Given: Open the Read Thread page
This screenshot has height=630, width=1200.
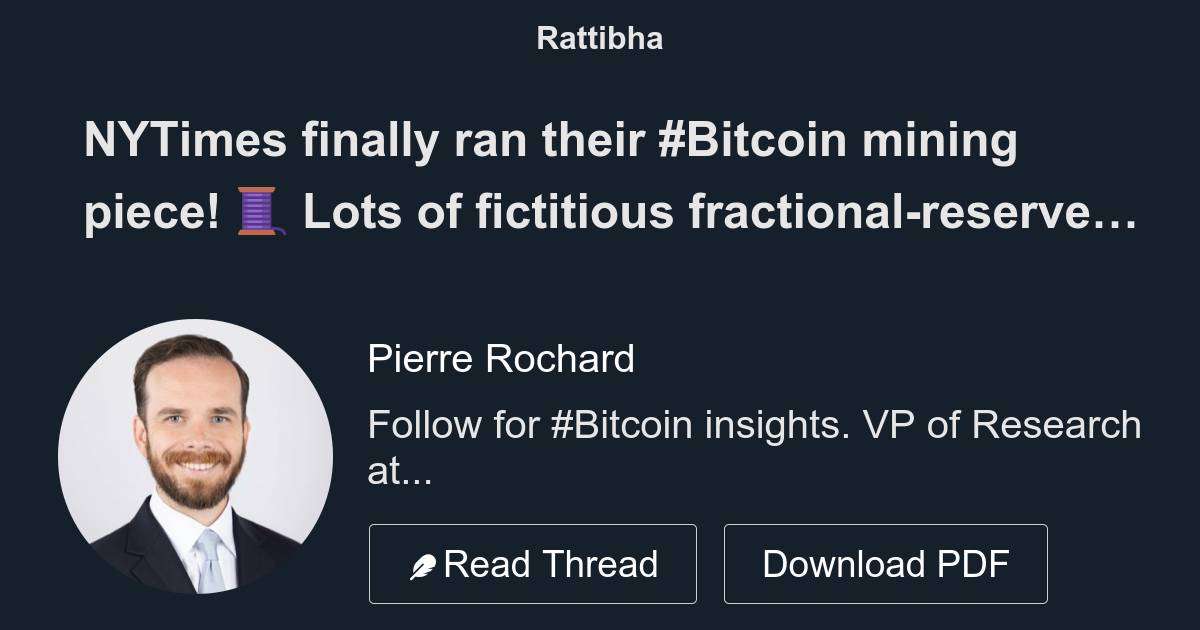Looking at the screenshot, I should coord(533,563).
